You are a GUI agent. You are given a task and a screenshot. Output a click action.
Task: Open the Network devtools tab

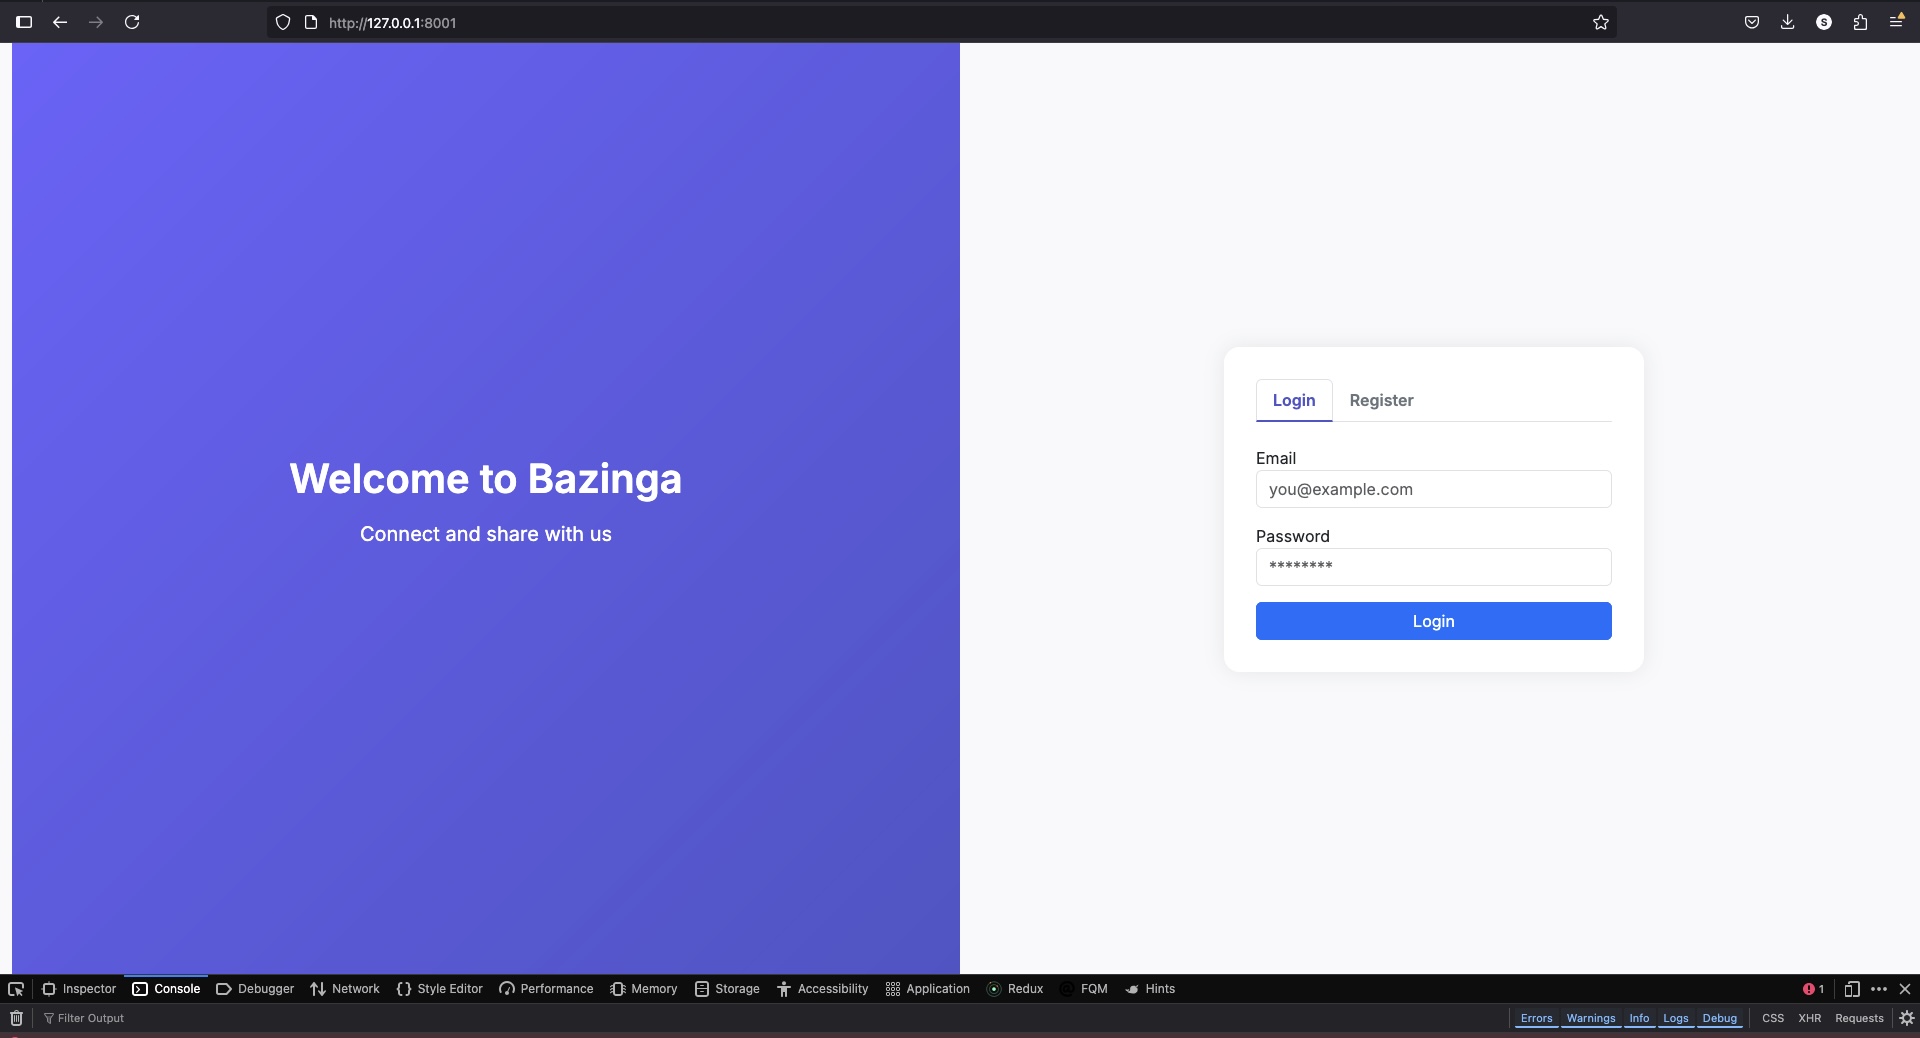[x=345, y=989]
